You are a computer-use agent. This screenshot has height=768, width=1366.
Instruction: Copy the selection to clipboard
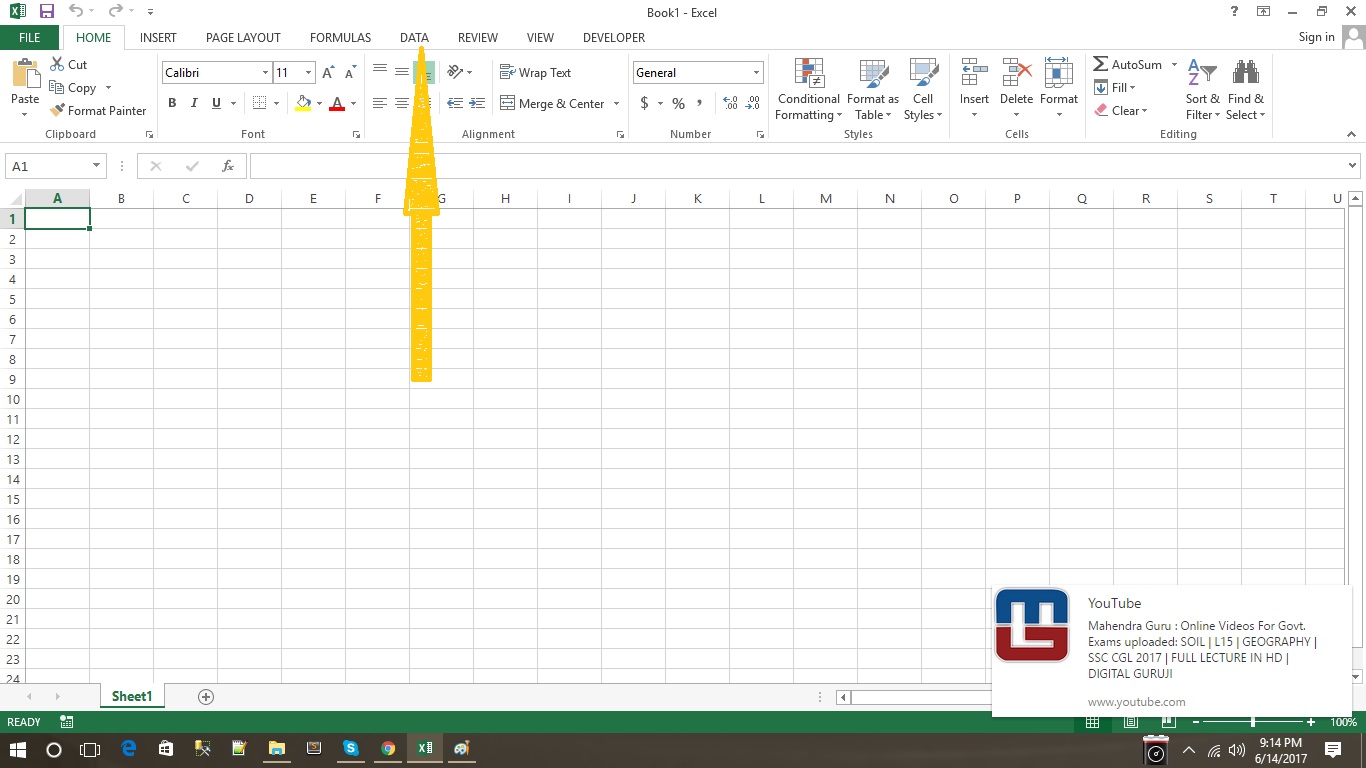pyautogui.click(x=73, y=88)
